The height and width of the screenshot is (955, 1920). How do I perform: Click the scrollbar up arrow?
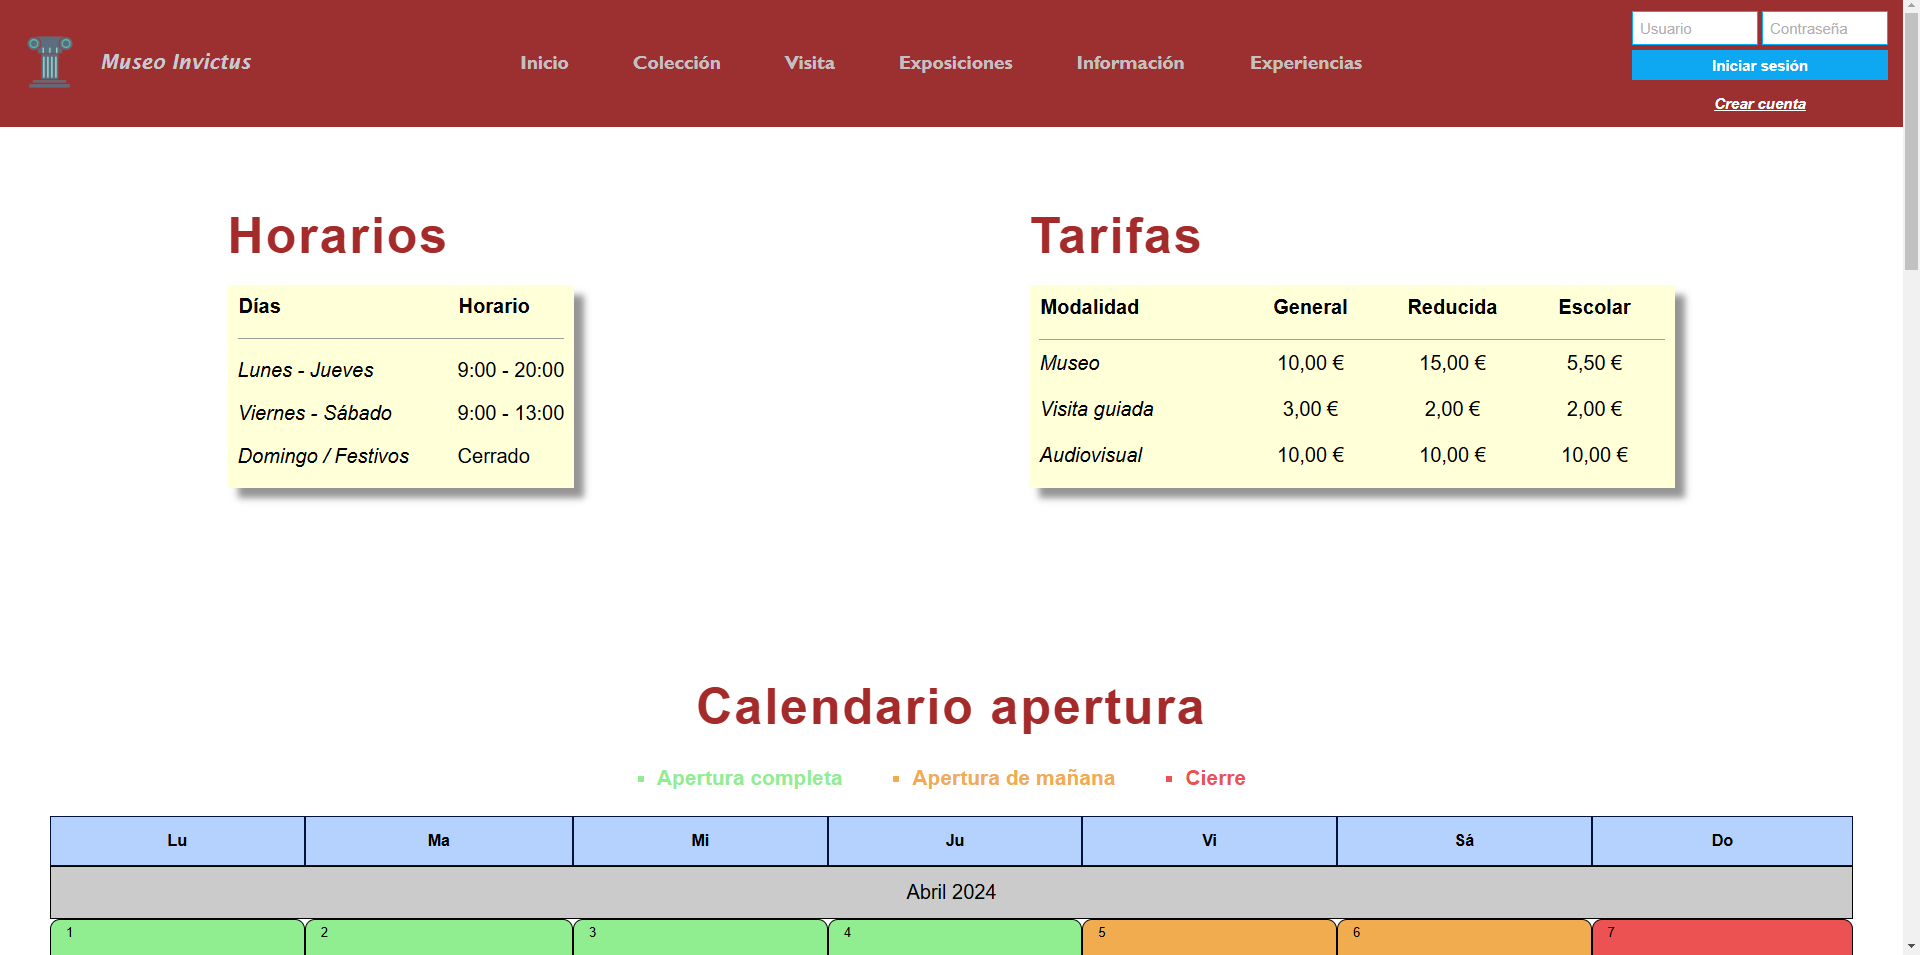tap(1911, 7)
